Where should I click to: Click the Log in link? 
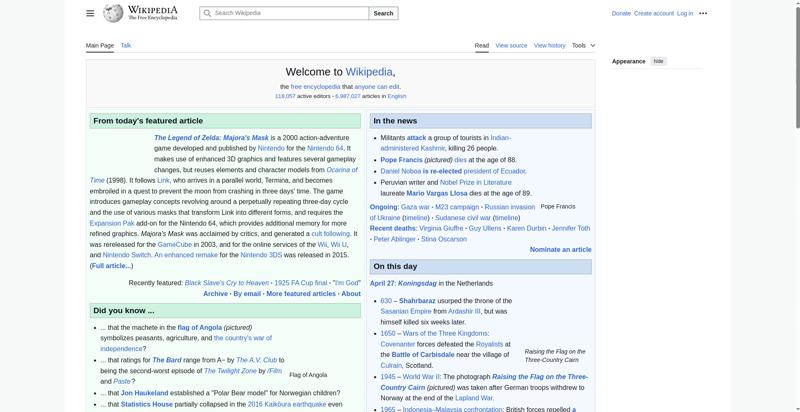coord(685,14)
